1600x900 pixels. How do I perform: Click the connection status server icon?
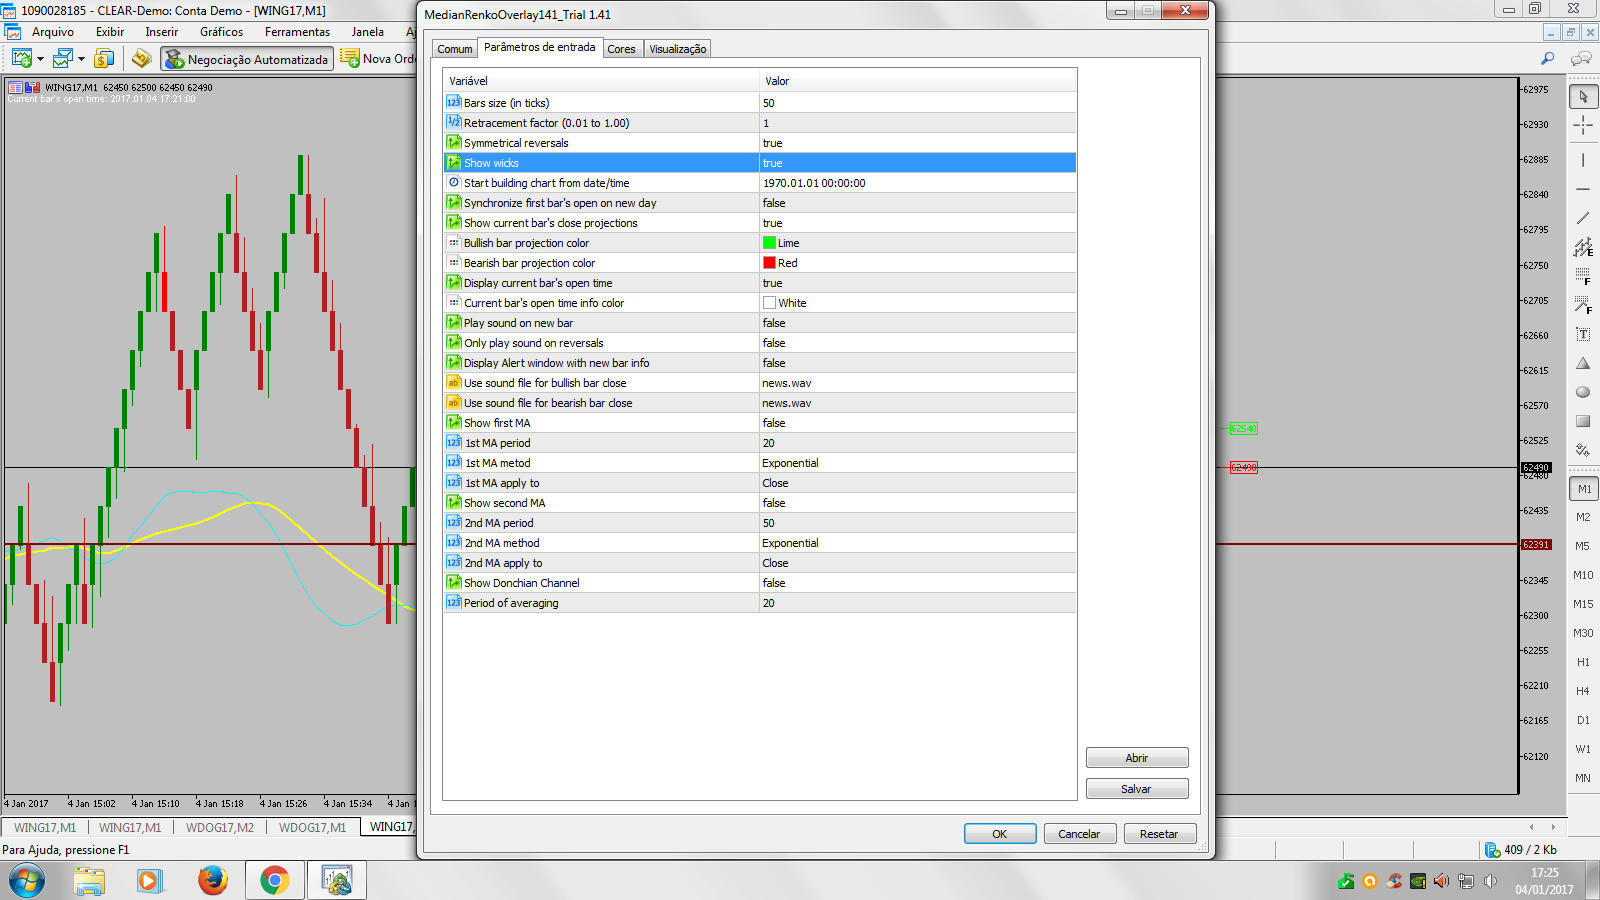click(x=1492, y=850)
